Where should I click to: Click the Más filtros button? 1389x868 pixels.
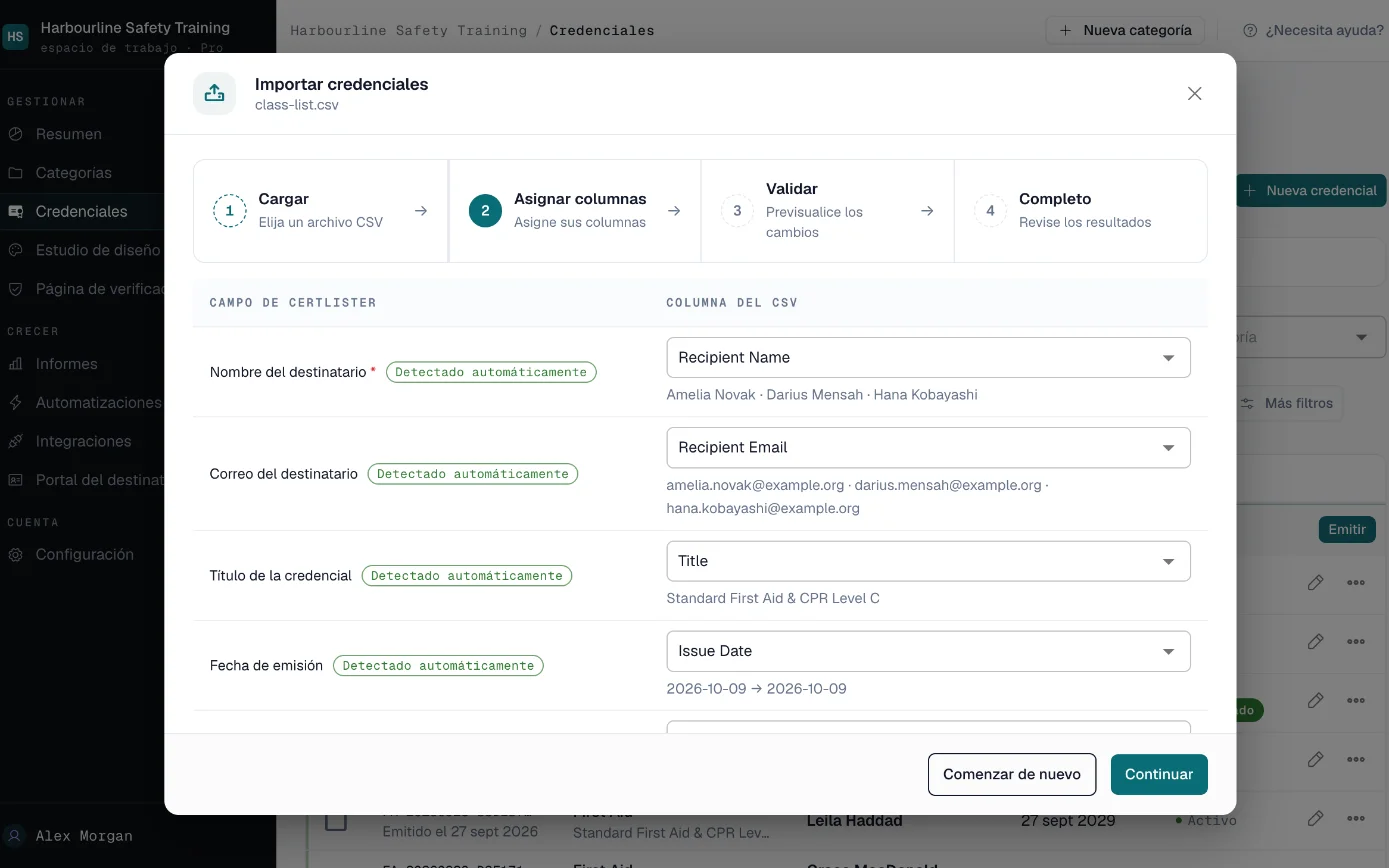tap(1287, 403)
